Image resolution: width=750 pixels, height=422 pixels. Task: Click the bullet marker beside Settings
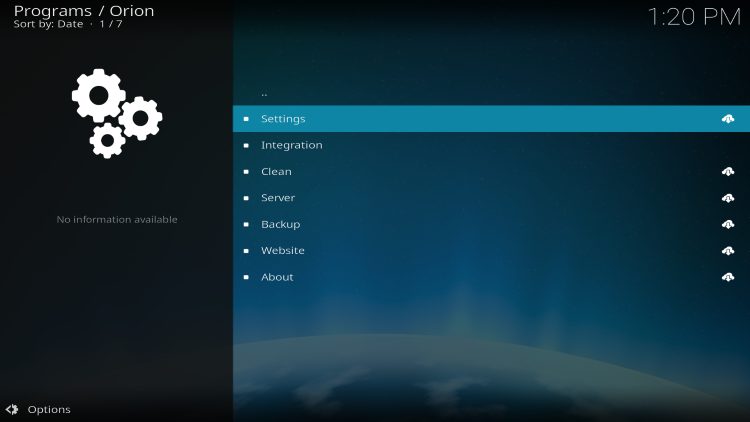tap(246, 119)
